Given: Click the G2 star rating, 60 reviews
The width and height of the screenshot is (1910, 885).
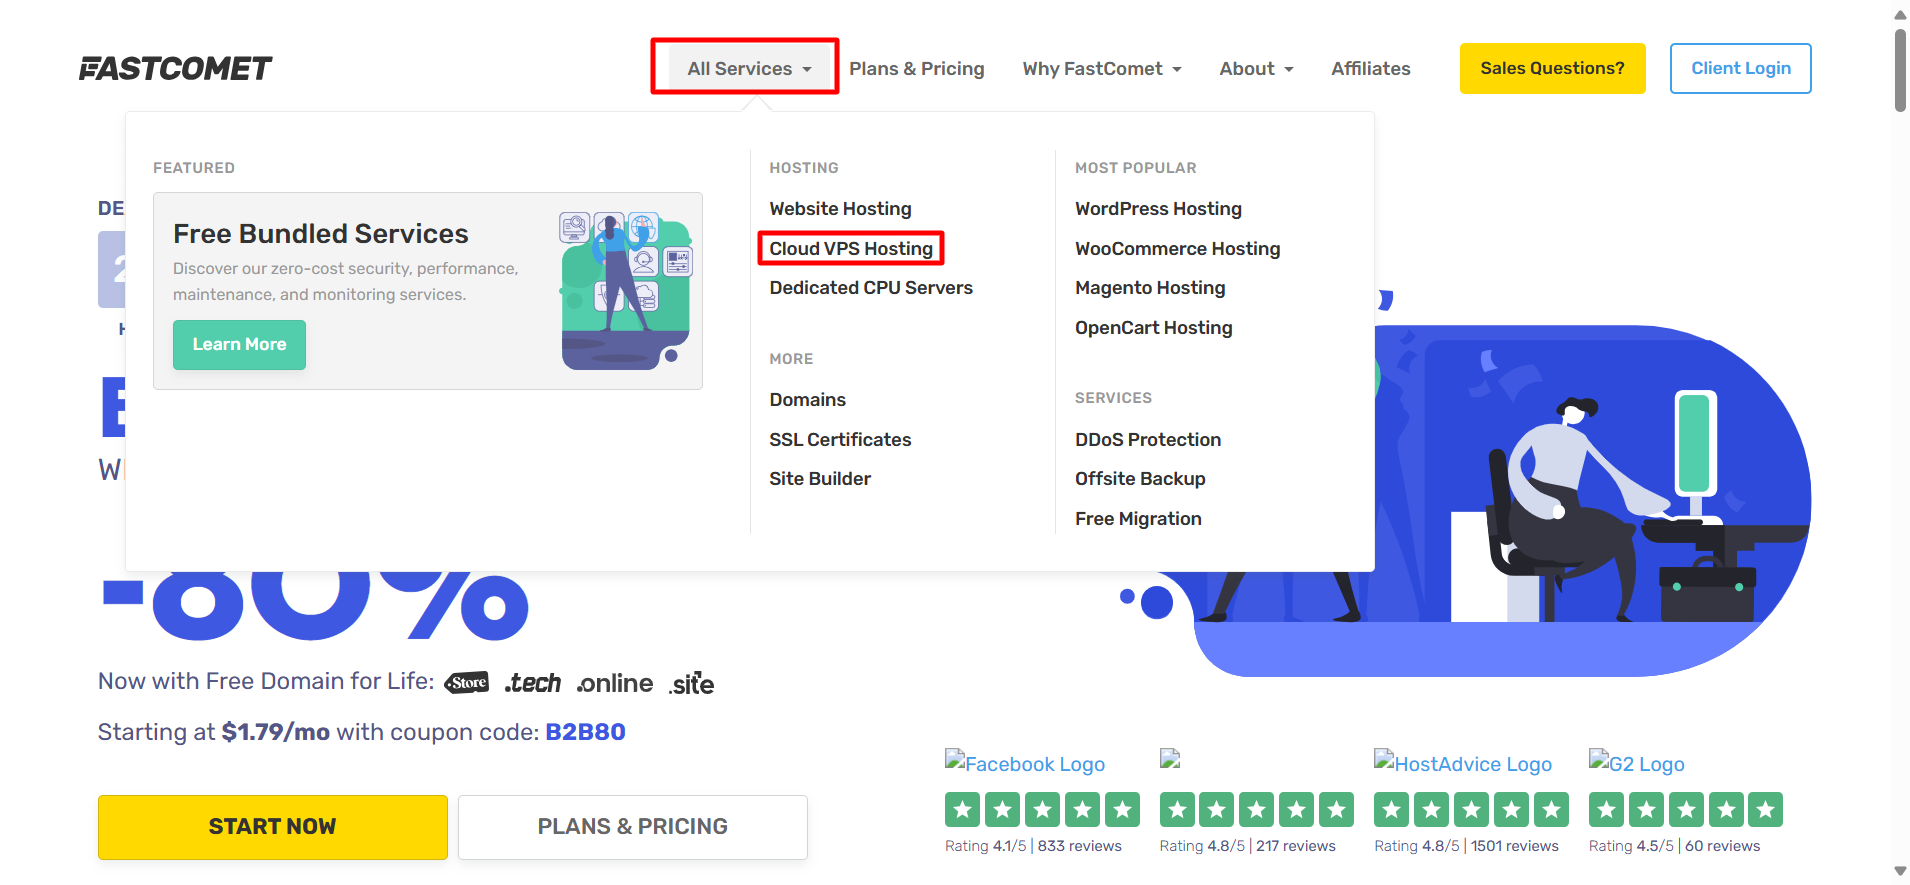Looking at the screenshot, I should coord(1686,809).
